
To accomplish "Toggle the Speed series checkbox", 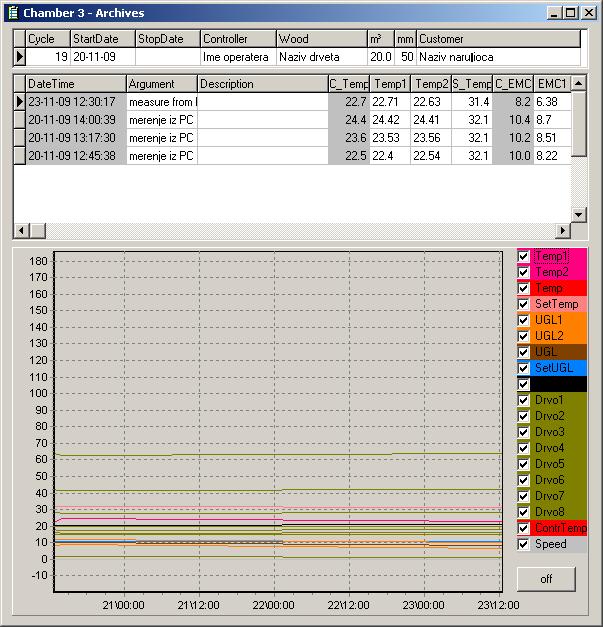I will (x=523, y=544).
